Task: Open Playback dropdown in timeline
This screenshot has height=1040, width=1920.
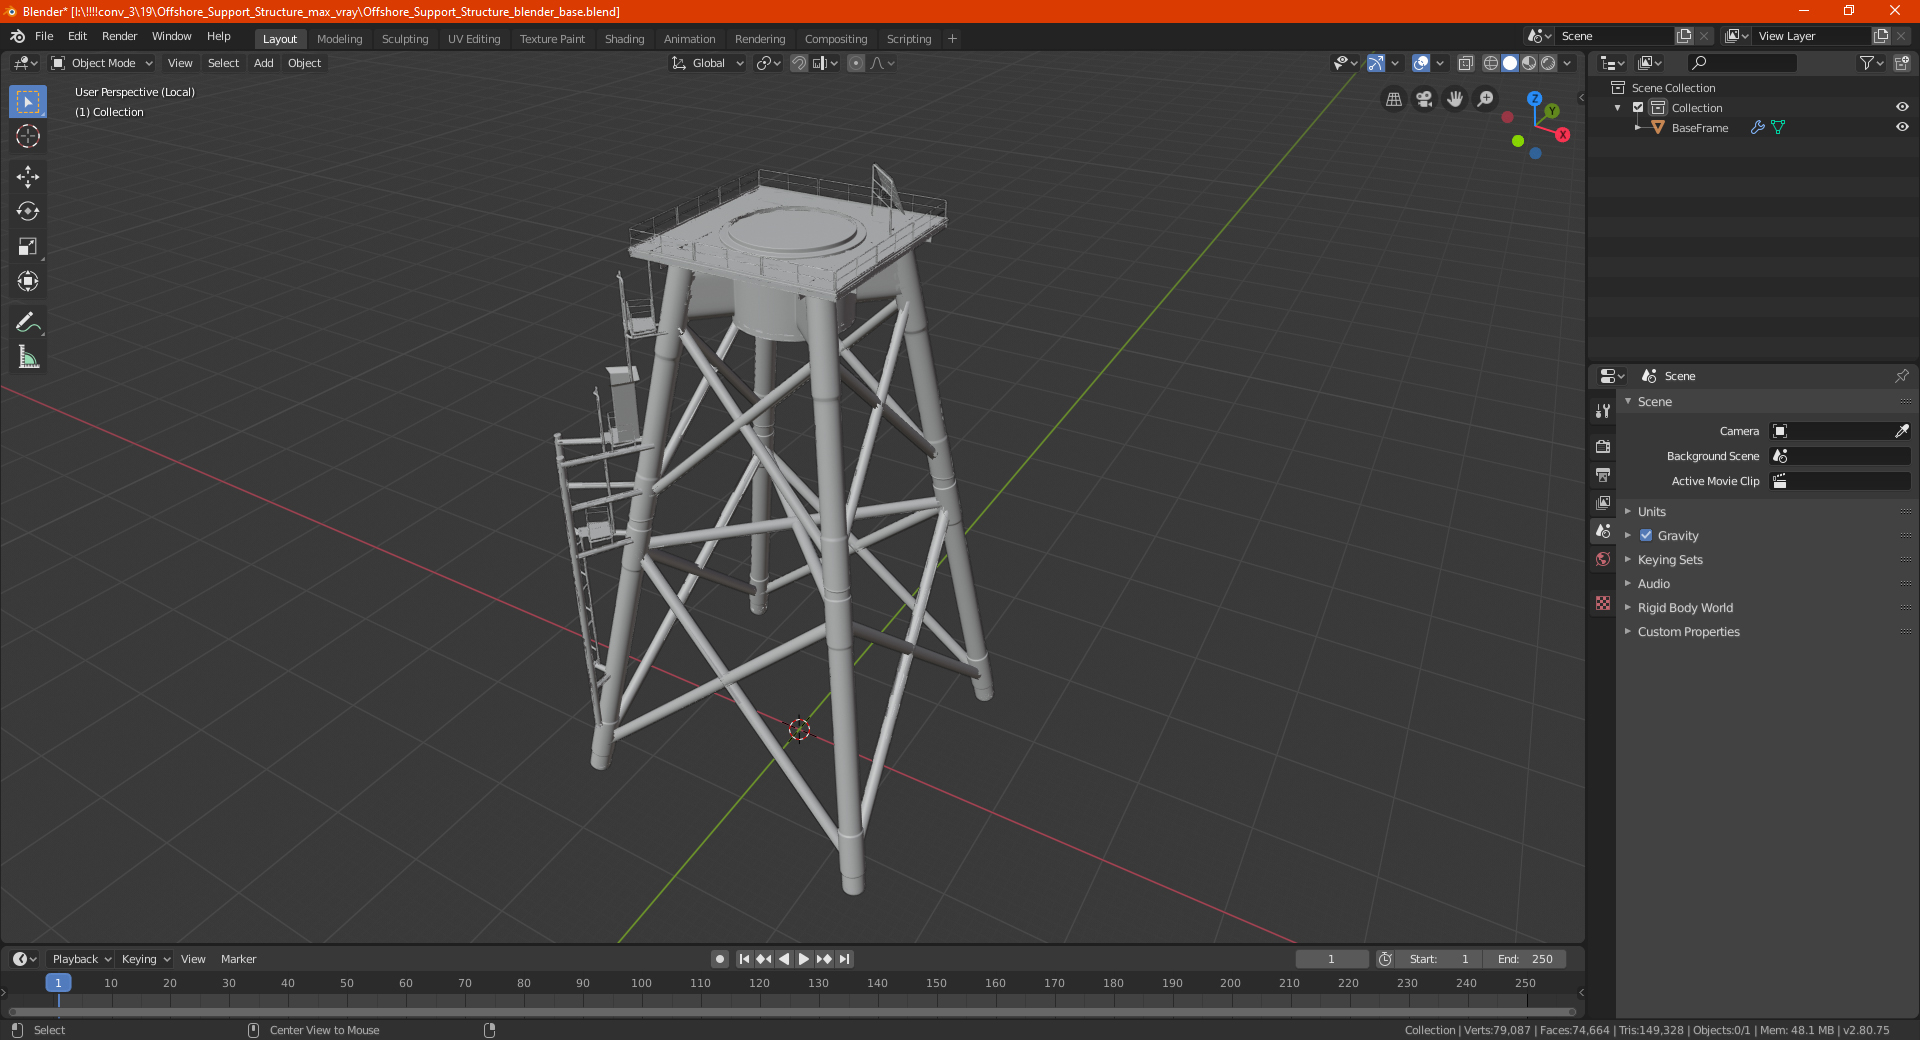Action: click(x=81, y=959)
